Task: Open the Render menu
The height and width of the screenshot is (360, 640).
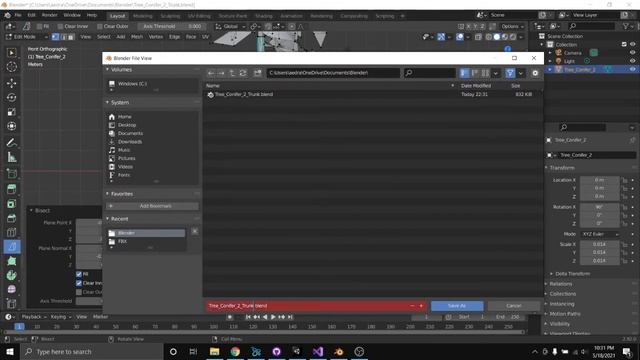Action: pyautogui.click(x=49, y=15)
